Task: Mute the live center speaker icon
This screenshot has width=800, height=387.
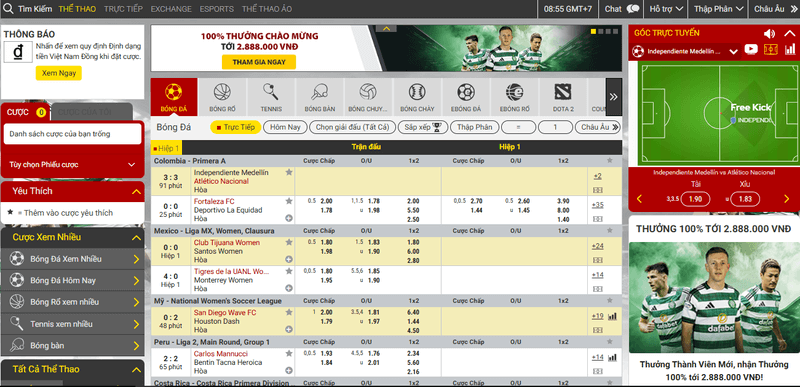Action: 769,34
